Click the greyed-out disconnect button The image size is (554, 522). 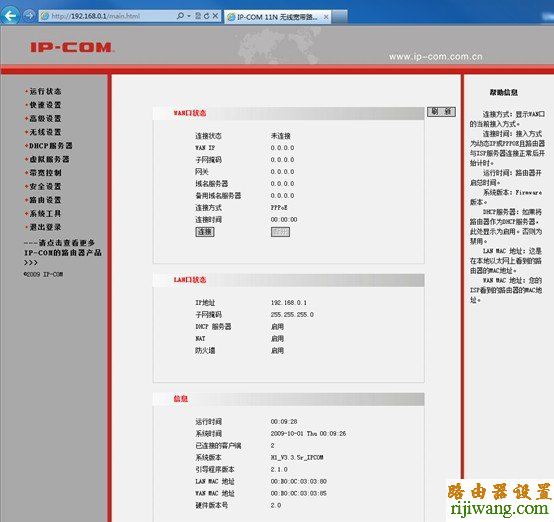coord(281,232)
